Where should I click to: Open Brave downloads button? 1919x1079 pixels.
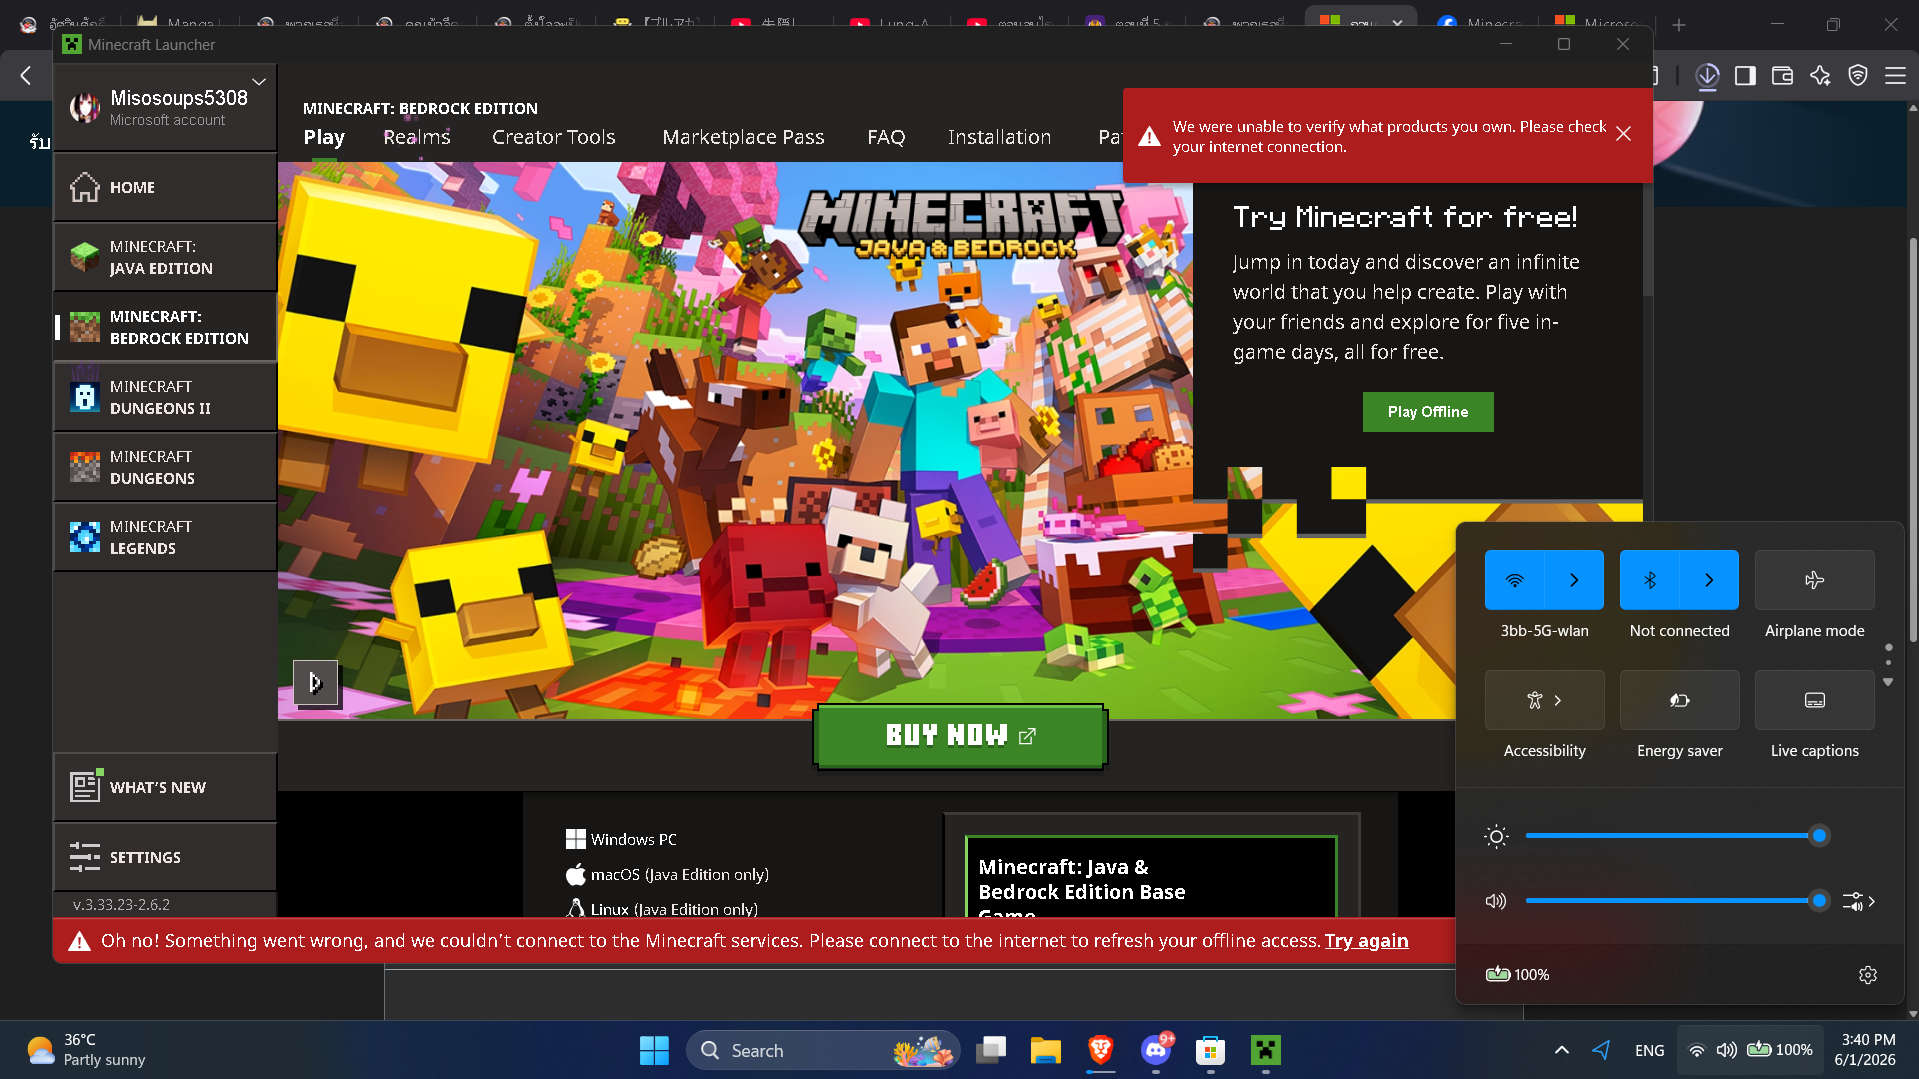1707,76
